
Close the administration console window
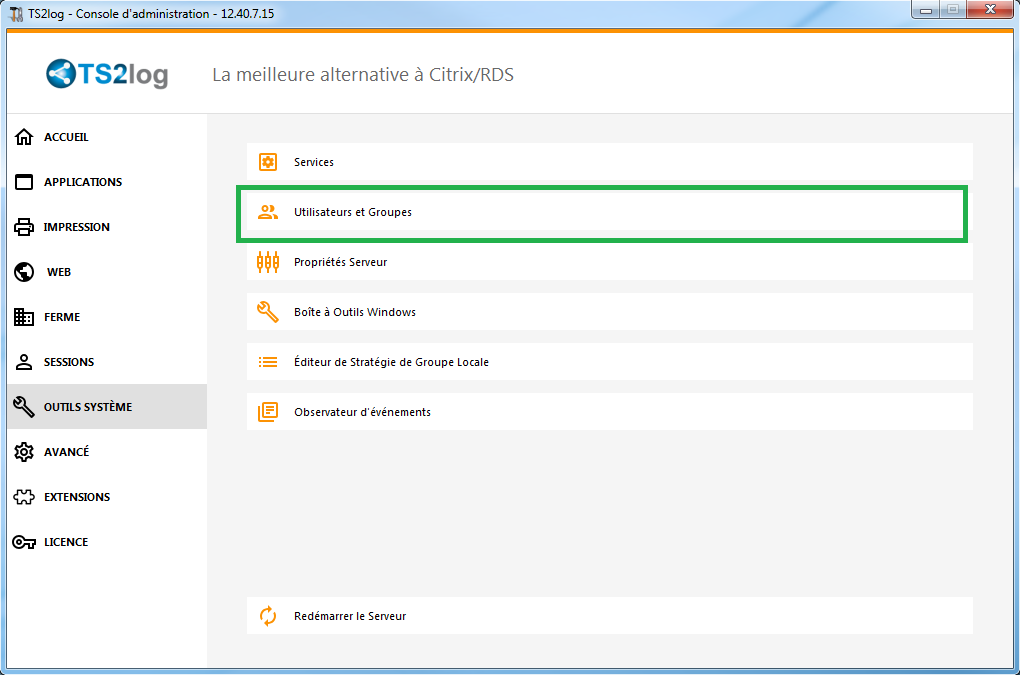(x=991, y=10)
